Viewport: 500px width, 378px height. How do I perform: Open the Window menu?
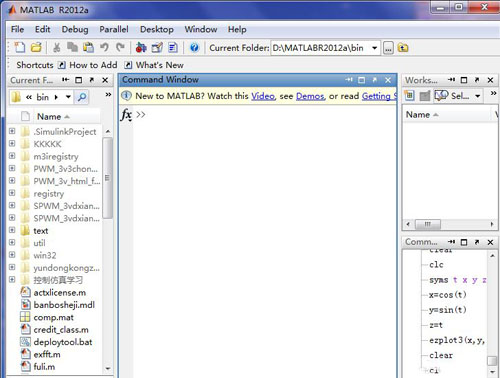click(201, 29)
